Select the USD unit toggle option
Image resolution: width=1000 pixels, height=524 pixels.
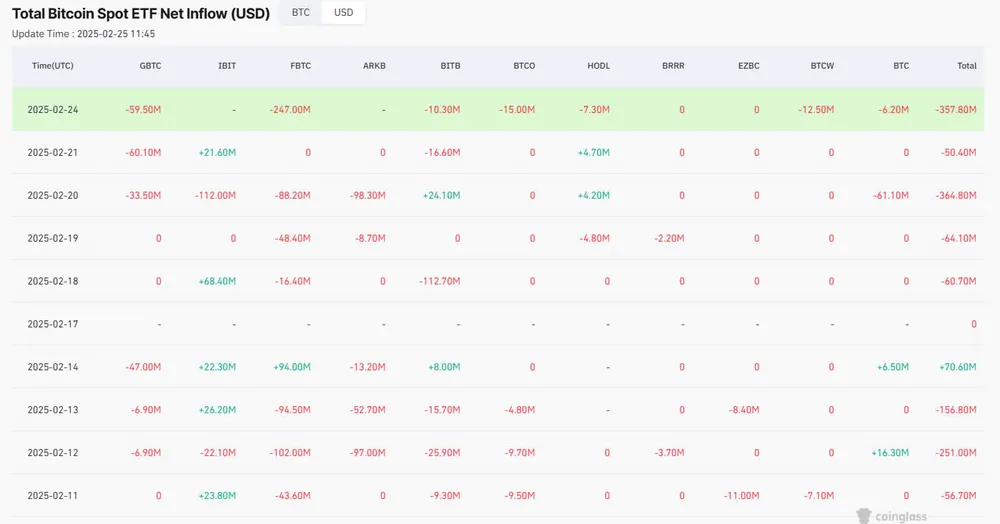343,13
